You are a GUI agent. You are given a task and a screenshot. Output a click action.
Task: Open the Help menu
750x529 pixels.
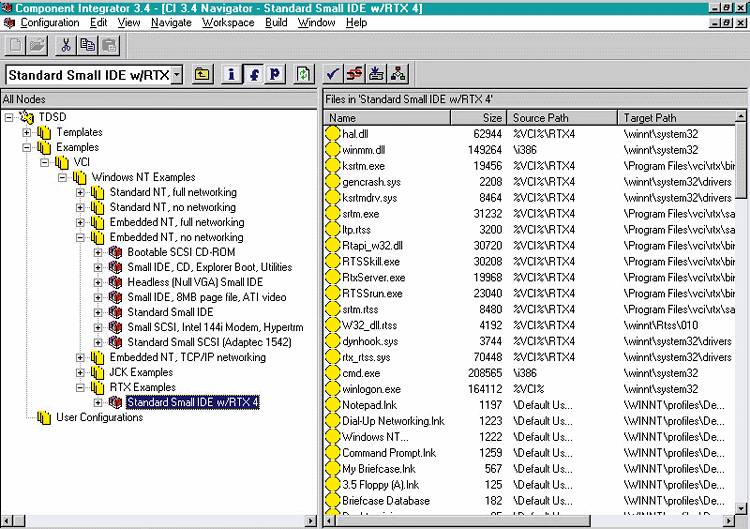pos(356,22)
